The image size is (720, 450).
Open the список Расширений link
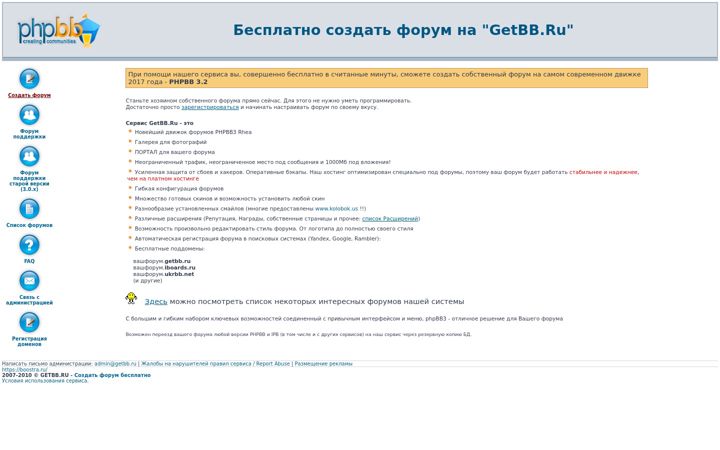tap(390, 219)
